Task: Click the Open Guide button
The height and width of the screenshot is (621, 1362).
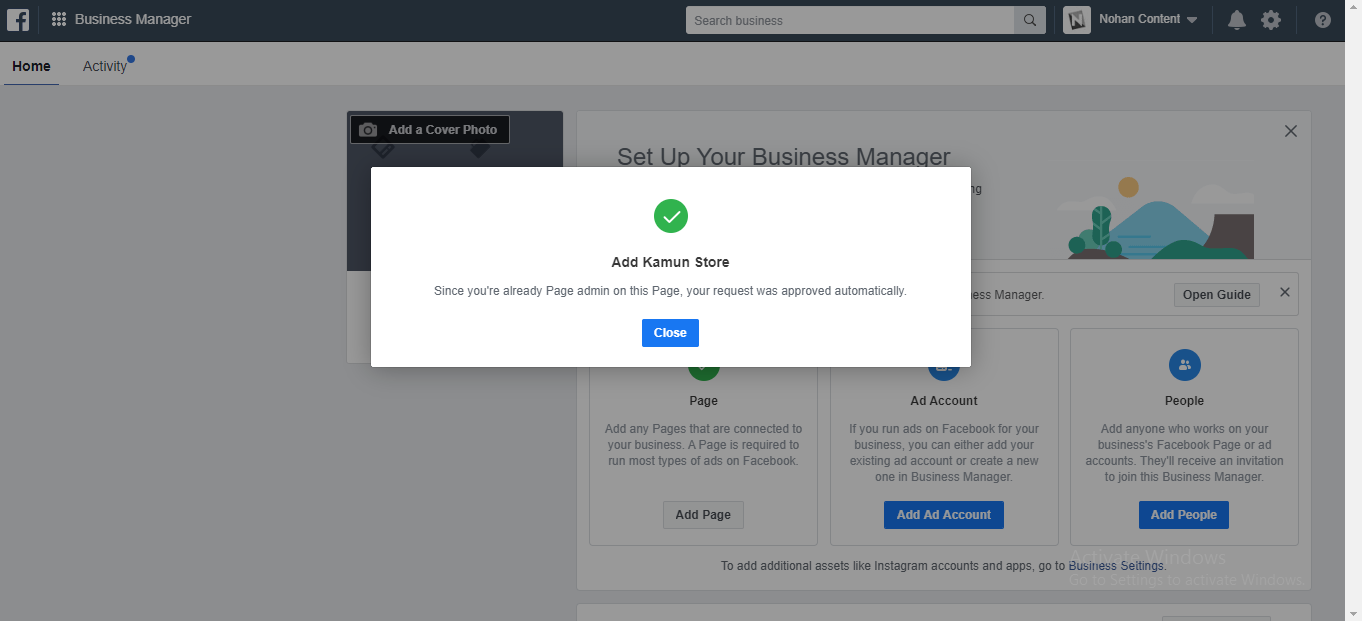Action: click(1217, 295)
